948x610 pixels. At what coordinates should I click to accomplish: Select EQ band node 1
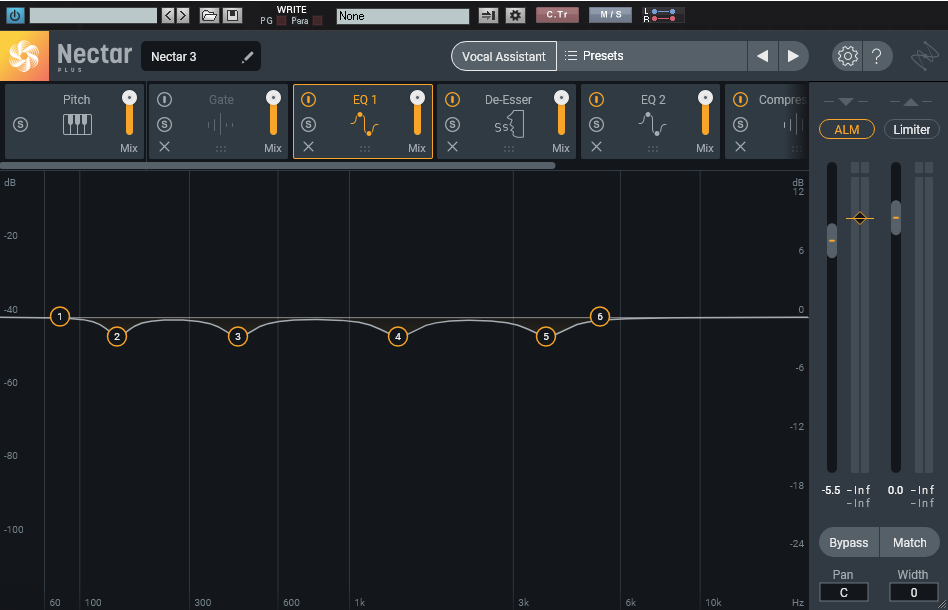[59, 316]
